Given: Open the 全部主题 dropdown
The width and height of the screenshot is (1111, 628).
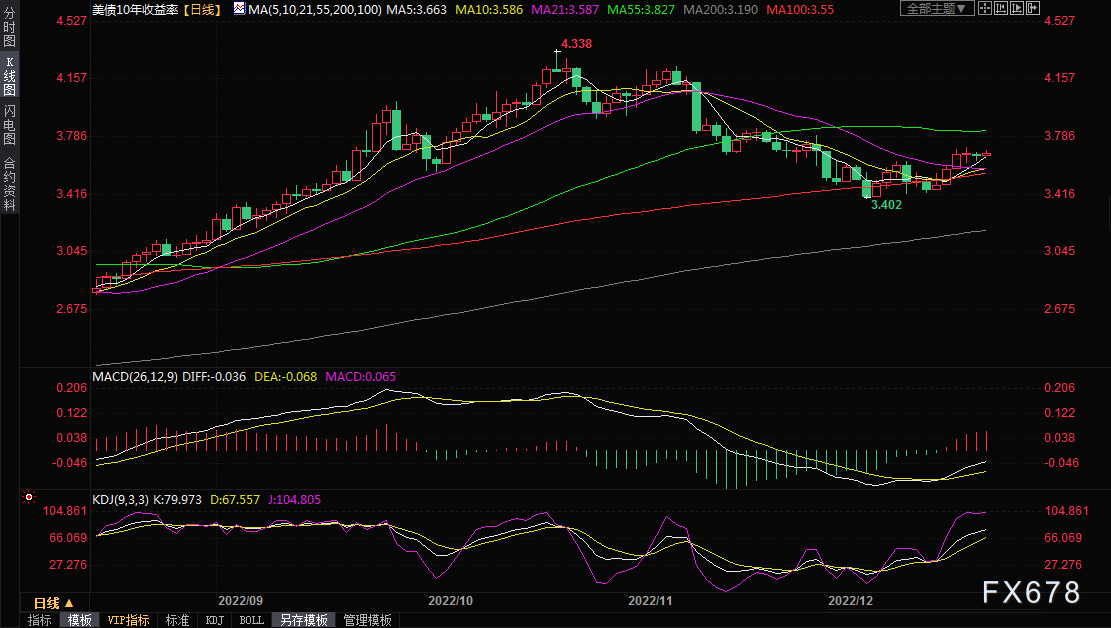Looking at the screenshot, I should click(x=936, y=8).
